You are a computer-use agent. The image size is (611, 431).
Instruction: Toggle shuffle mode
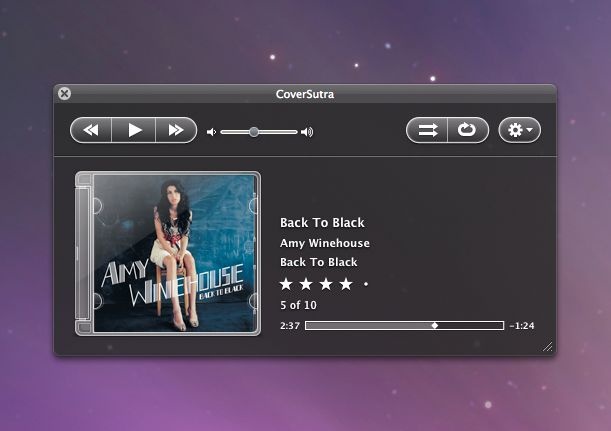tap(427, 130)
